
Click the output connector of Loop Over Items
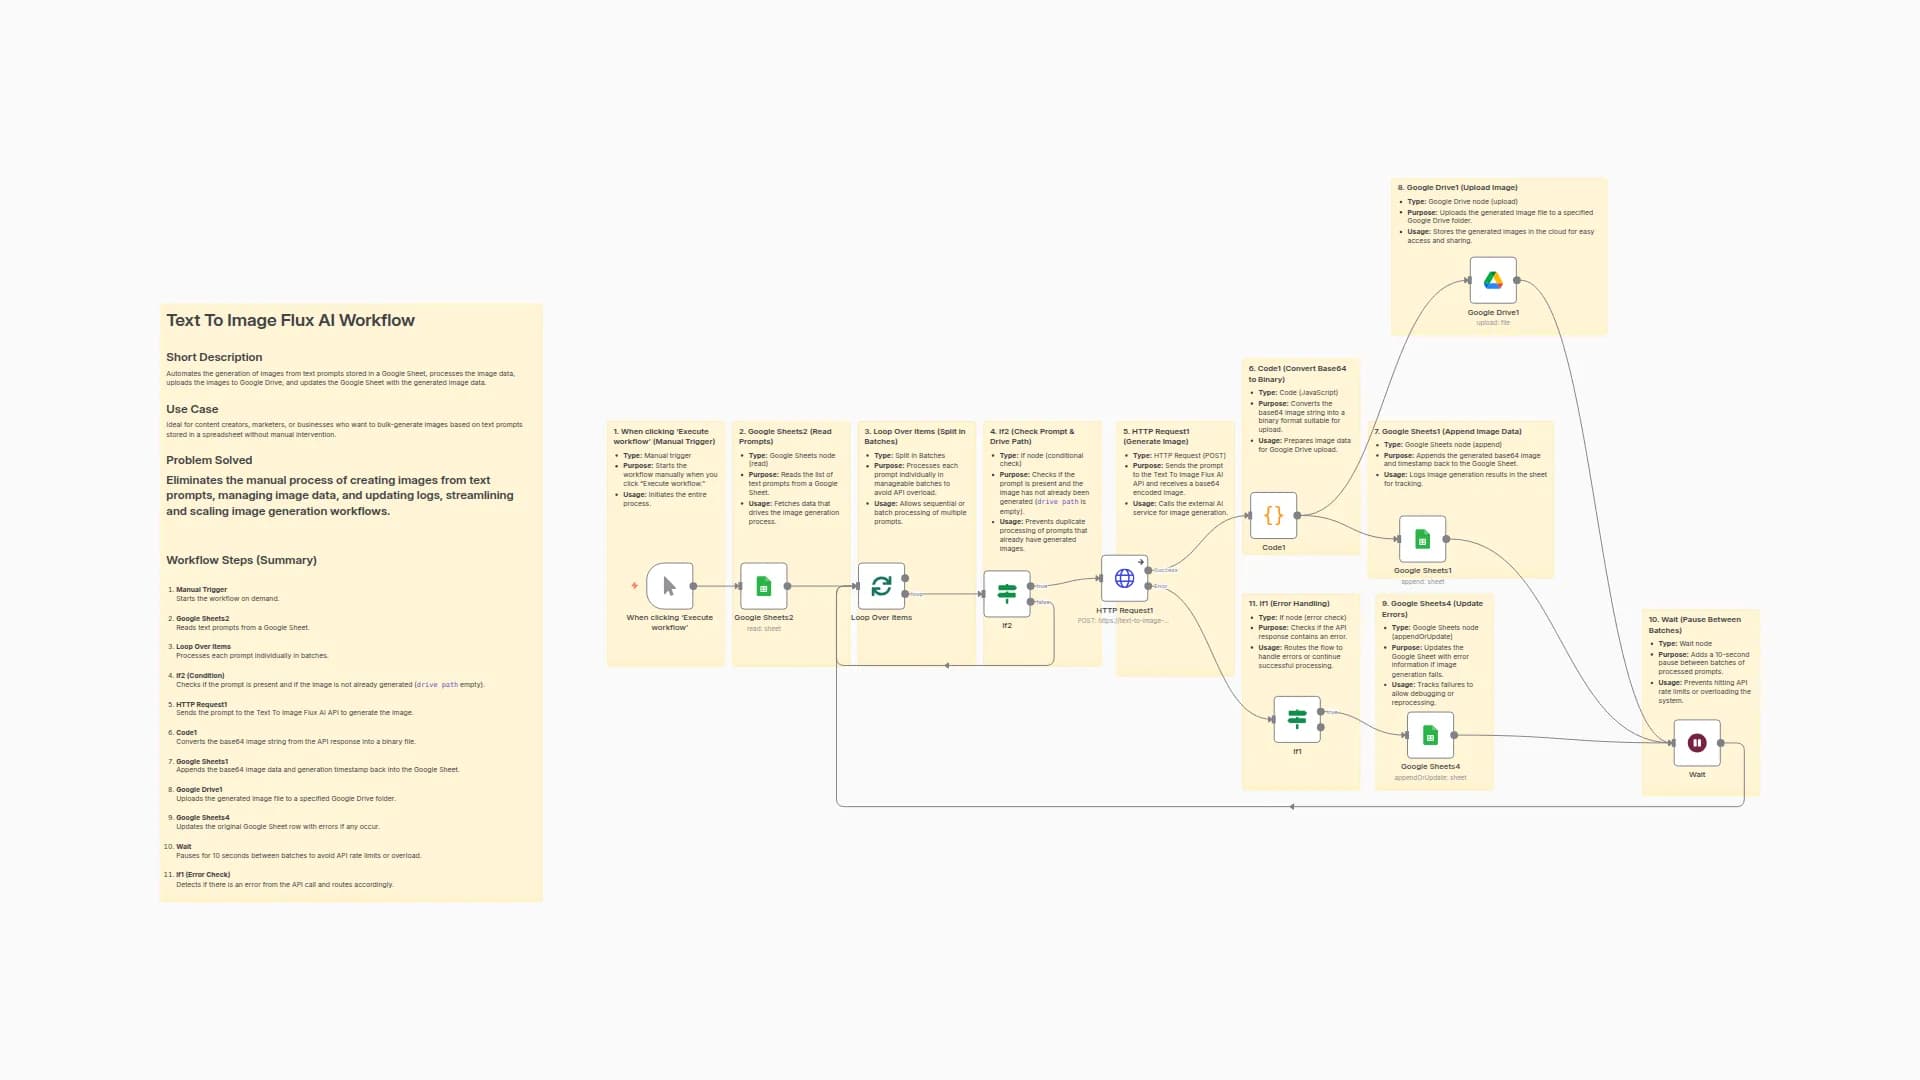[x=906, y=592]
